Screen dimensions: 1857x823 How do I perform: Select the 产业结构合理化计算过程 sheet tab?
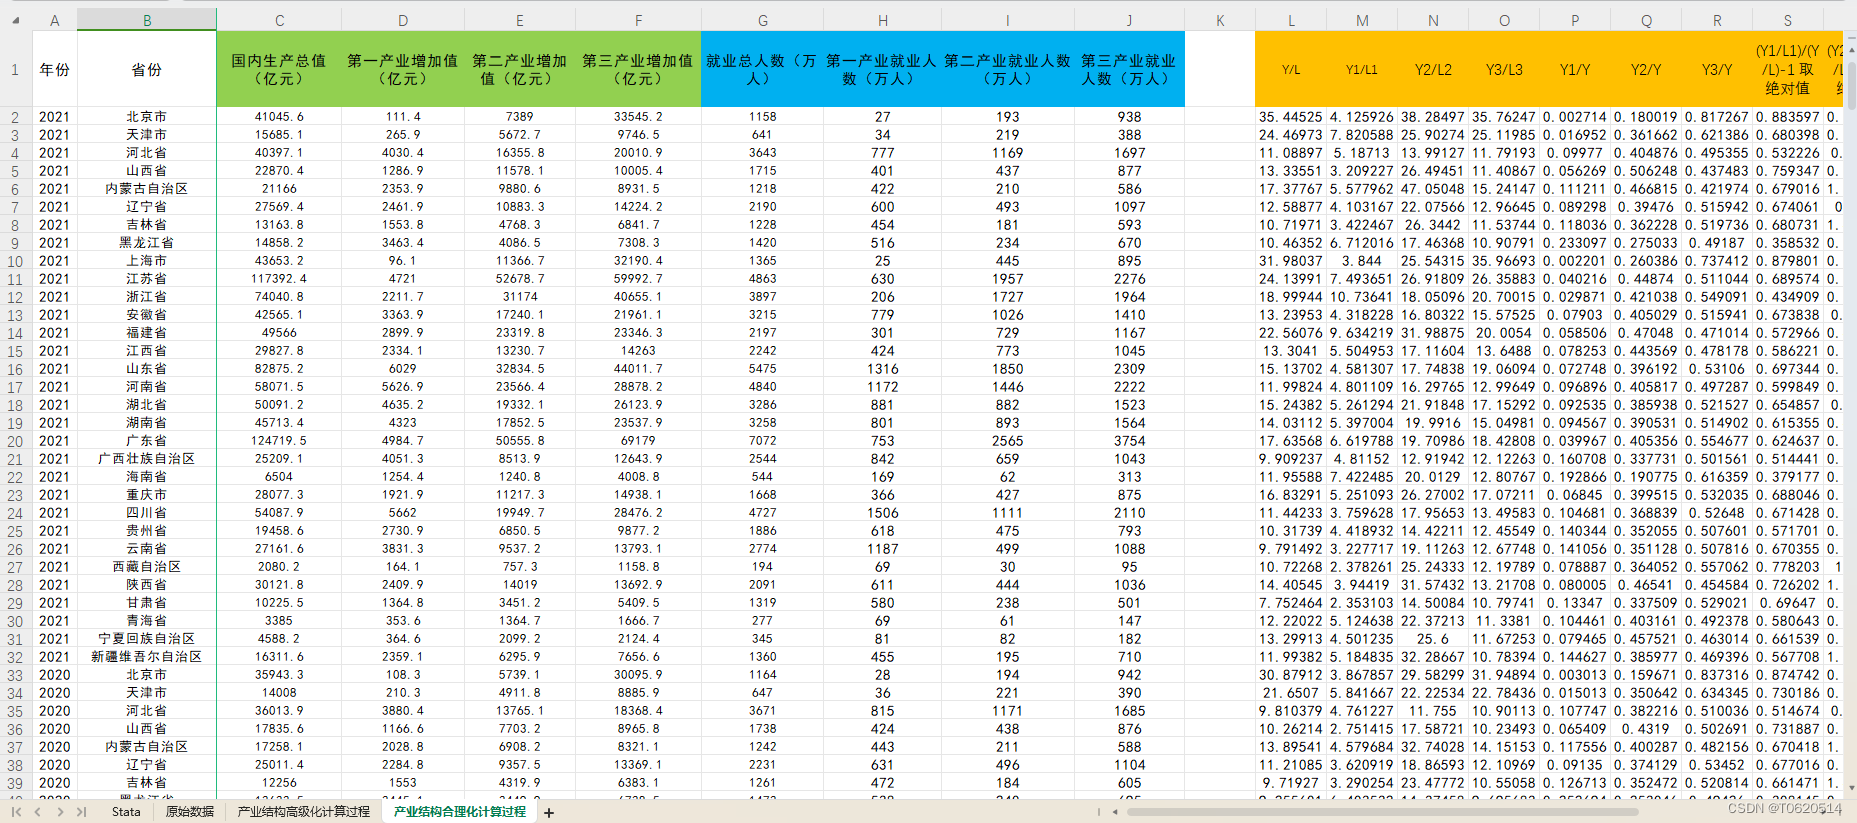(x=460, y=812)
